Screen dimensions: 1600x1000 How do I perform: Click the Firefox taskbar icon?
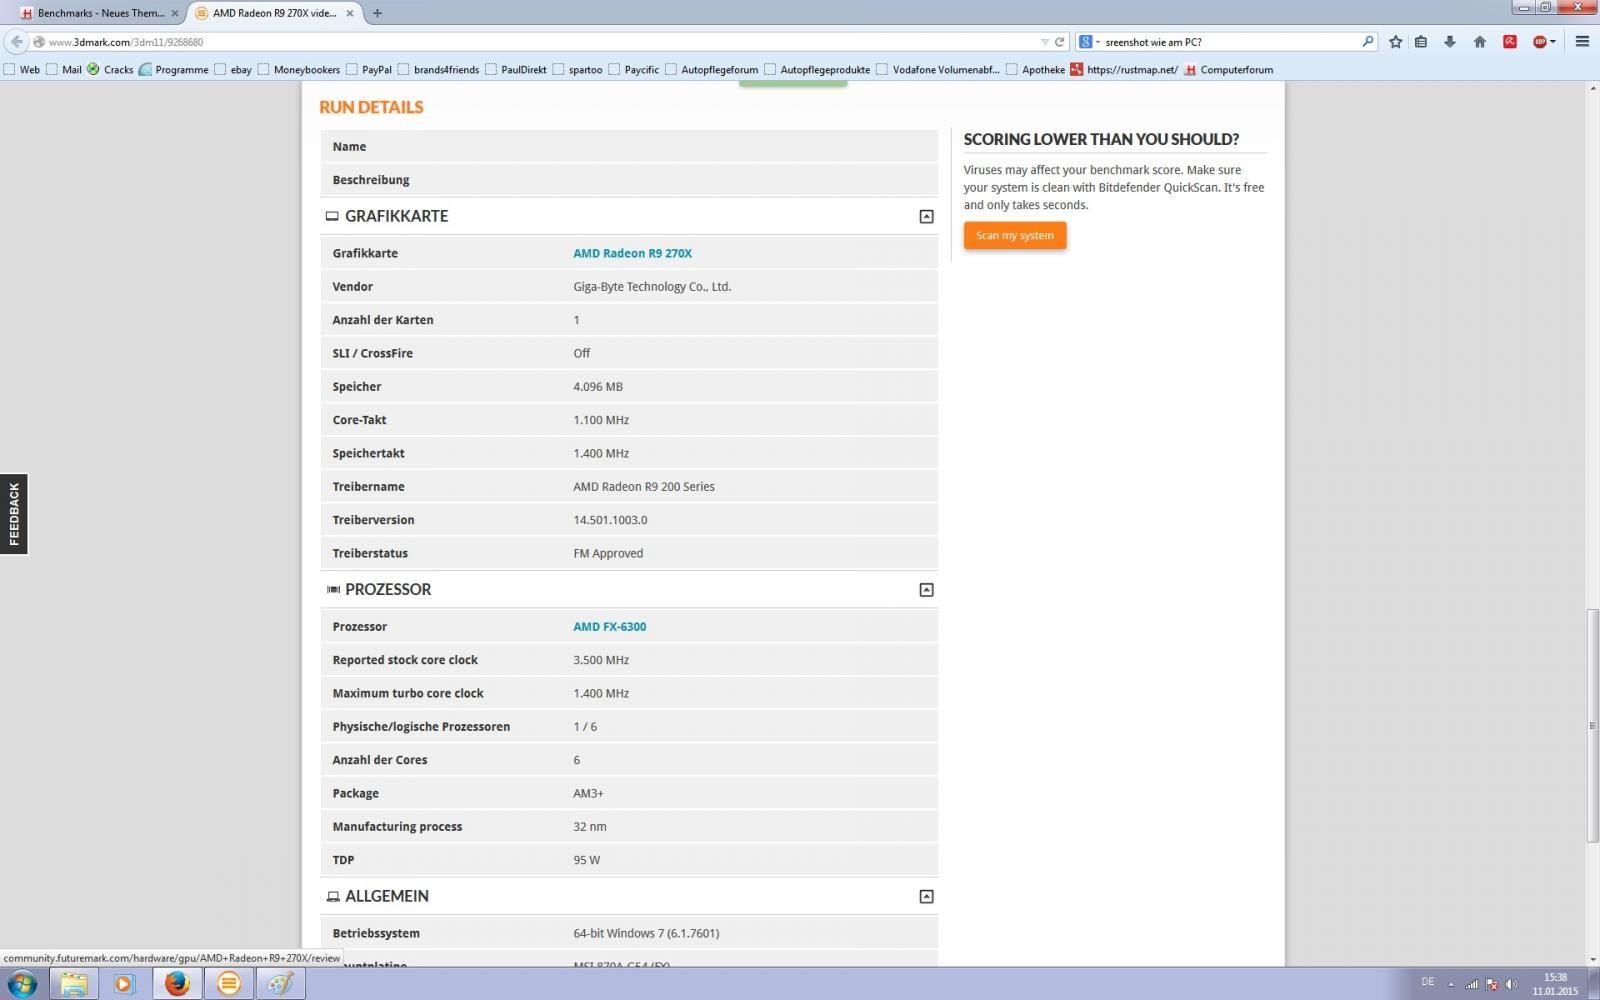(x=177, y=983)
